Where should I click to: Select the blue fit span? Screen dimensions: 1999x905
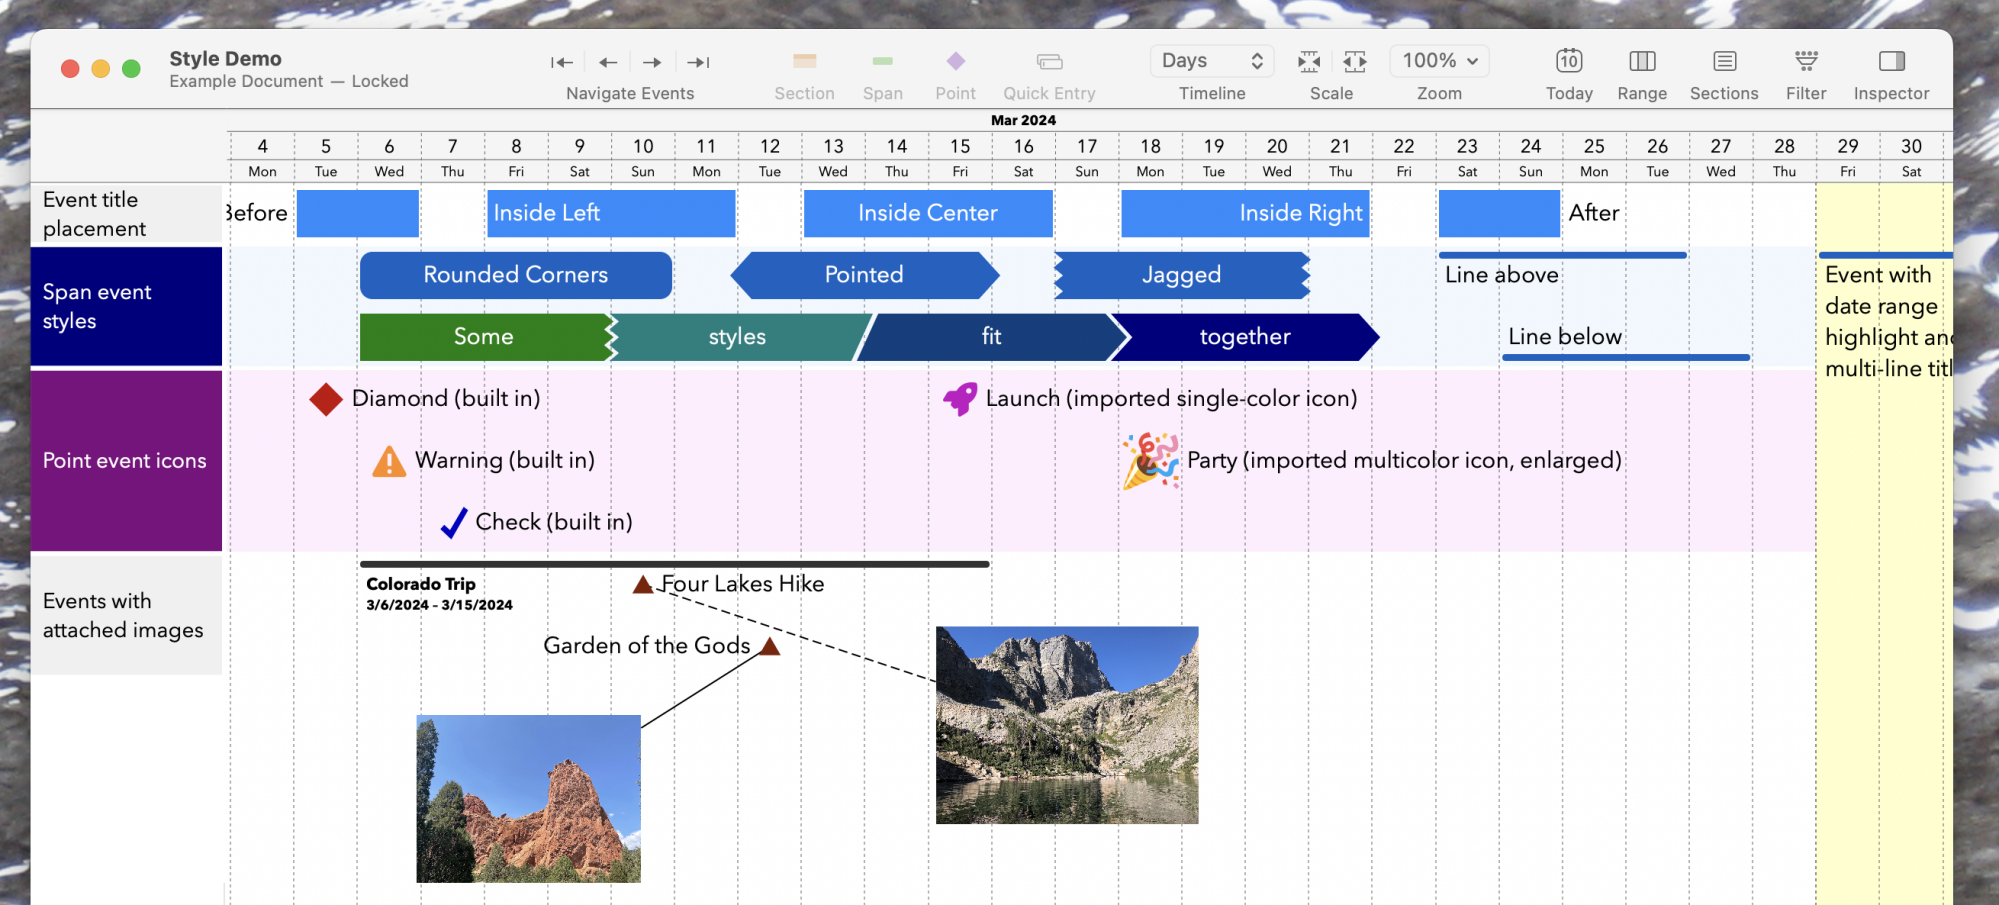tap(991, 337)
